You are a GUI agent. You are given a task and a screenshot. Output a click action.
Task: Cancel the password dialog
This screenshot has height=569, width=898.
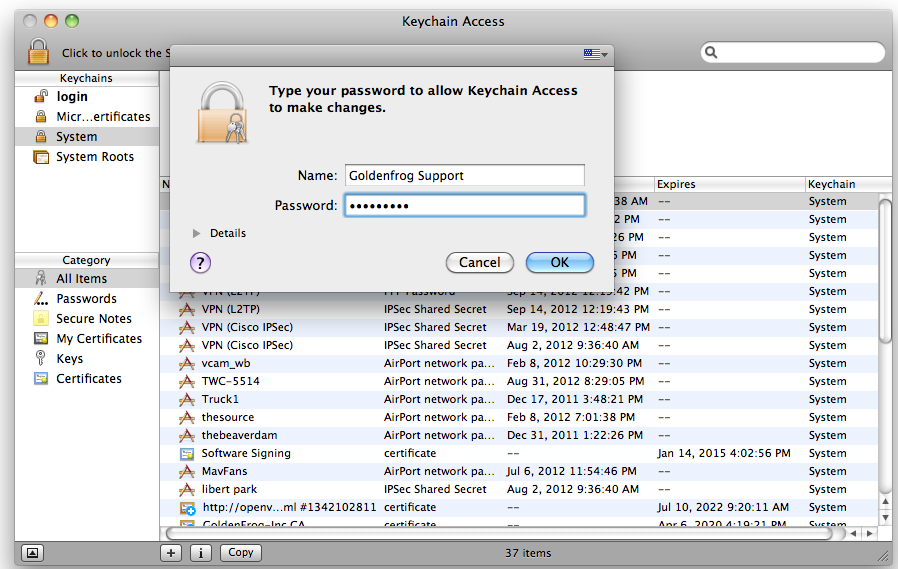point(479,262)
